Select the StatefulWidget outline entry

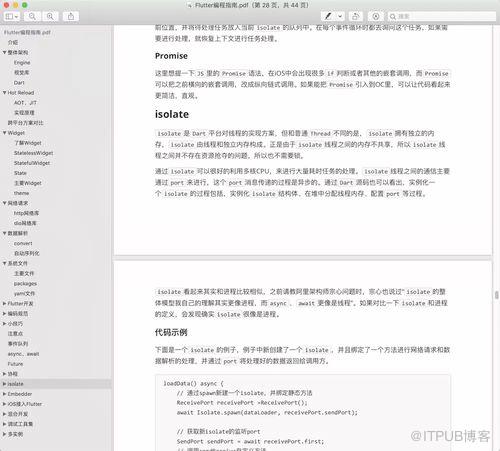pos(32,163)
